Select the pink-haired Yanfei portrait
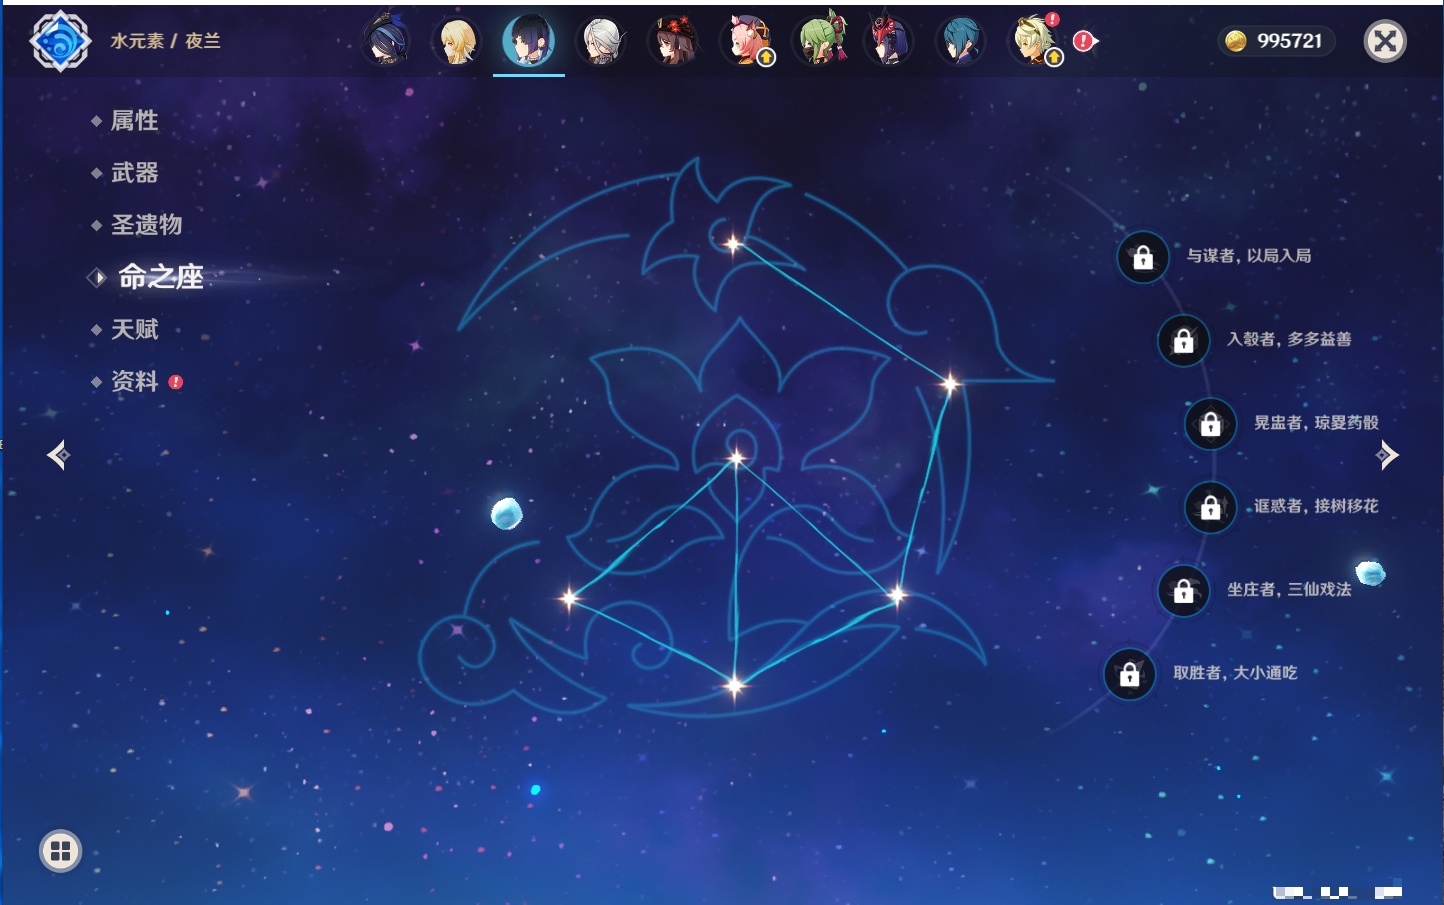 pos(746,42)
